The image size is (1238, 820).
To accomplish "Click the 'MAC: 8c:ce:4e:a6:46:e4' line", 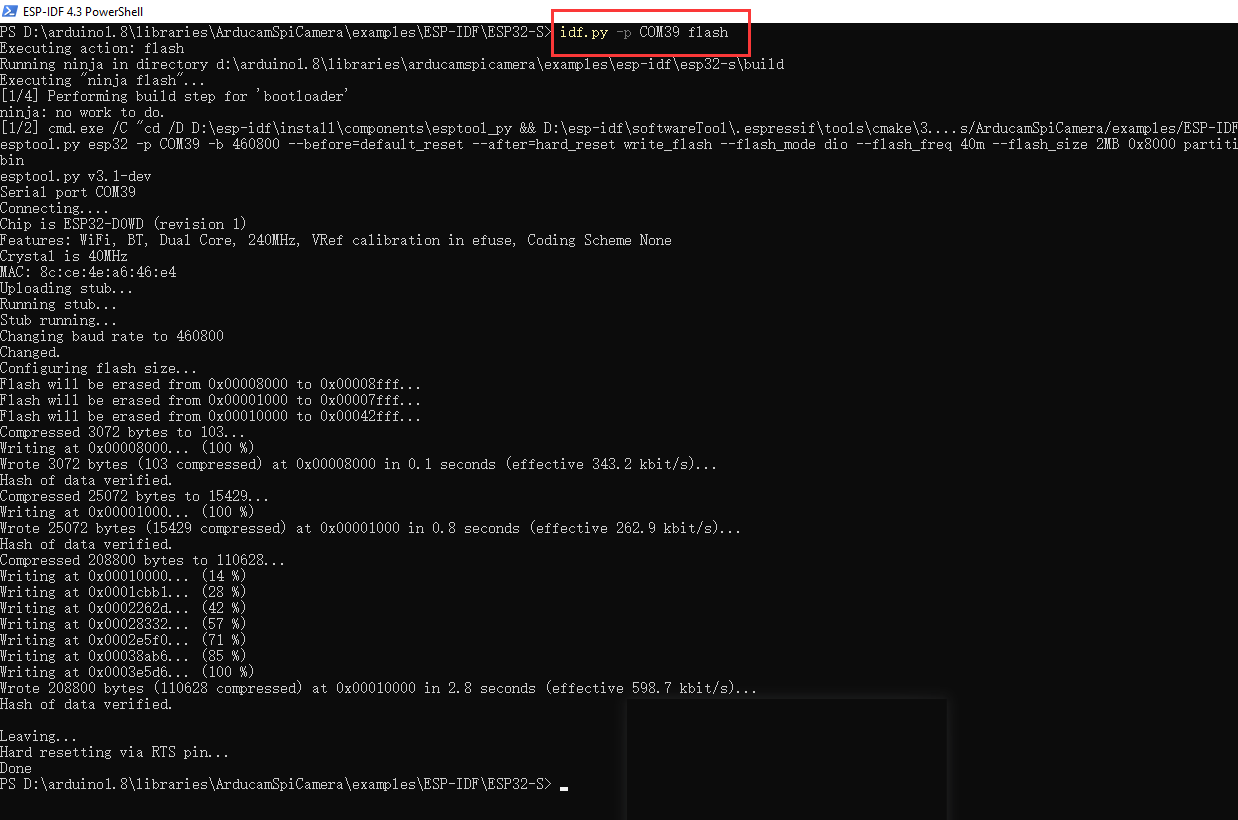I will click(x=88, y=272).
